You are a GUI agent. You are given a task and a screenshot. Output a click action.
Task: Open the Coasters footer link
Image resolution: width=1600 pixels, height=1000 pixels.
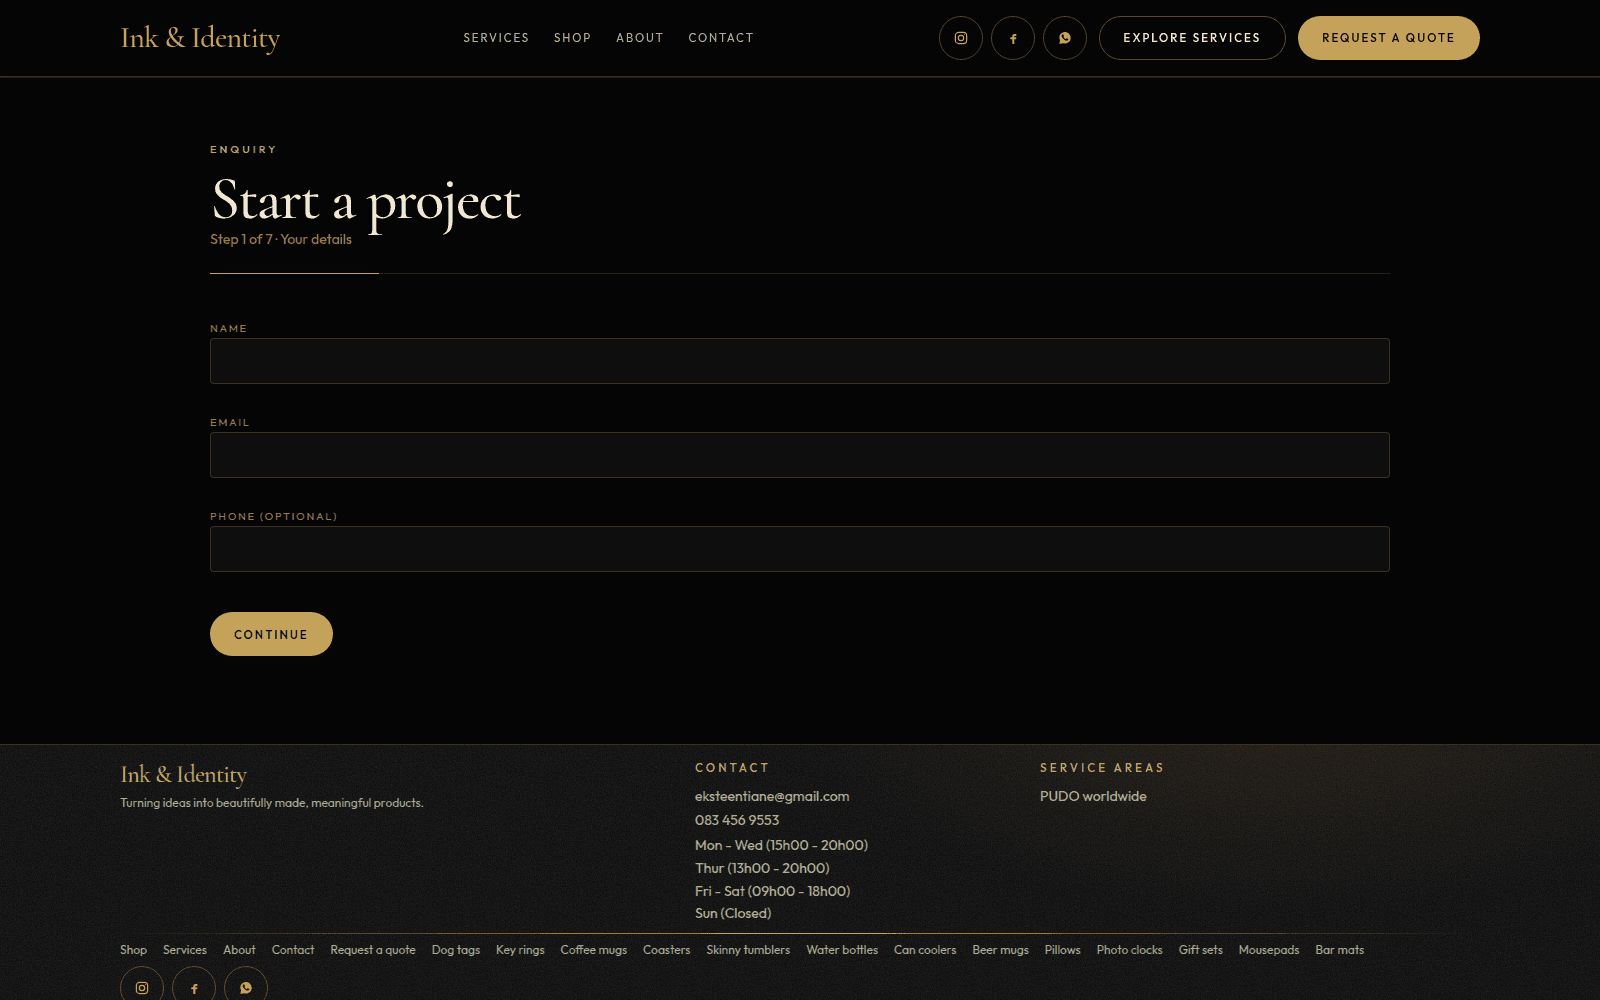coord(667,950)
